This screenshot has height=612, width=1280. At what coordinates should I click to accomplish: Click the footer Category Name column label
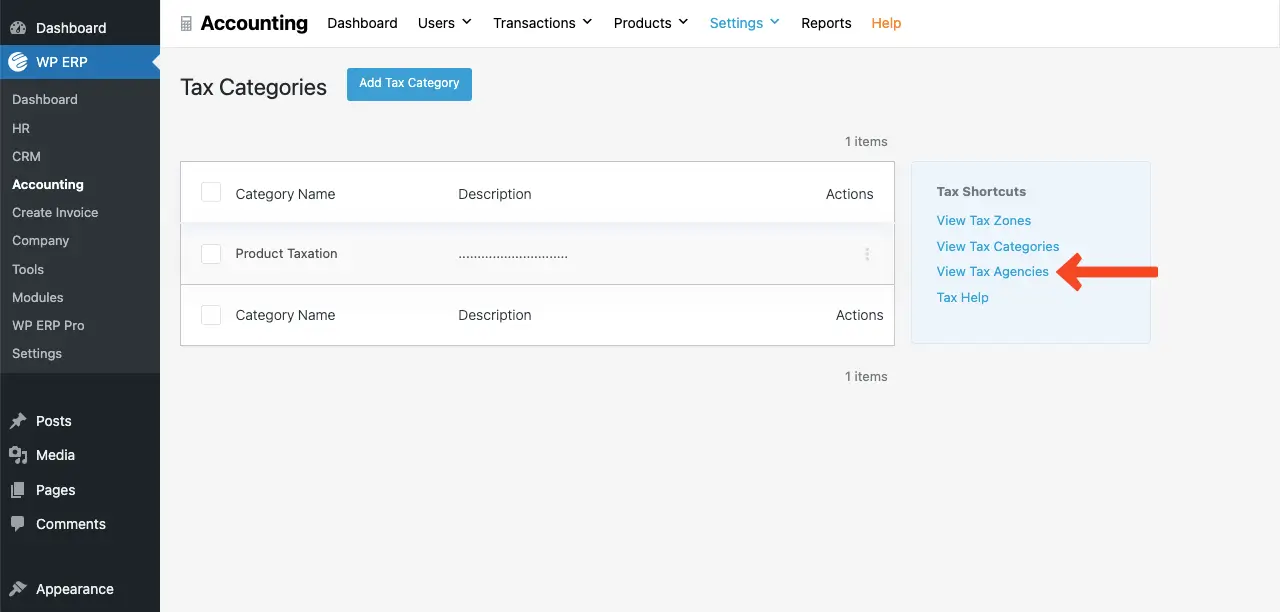285,315
